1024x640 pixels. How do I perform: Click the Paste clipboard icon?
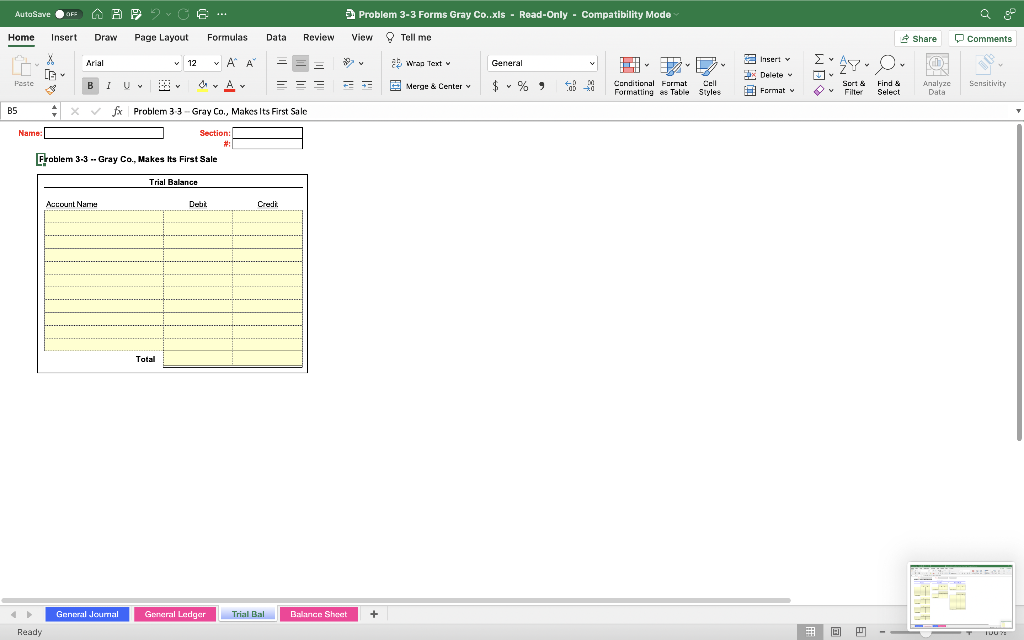(x=22, y=66)
